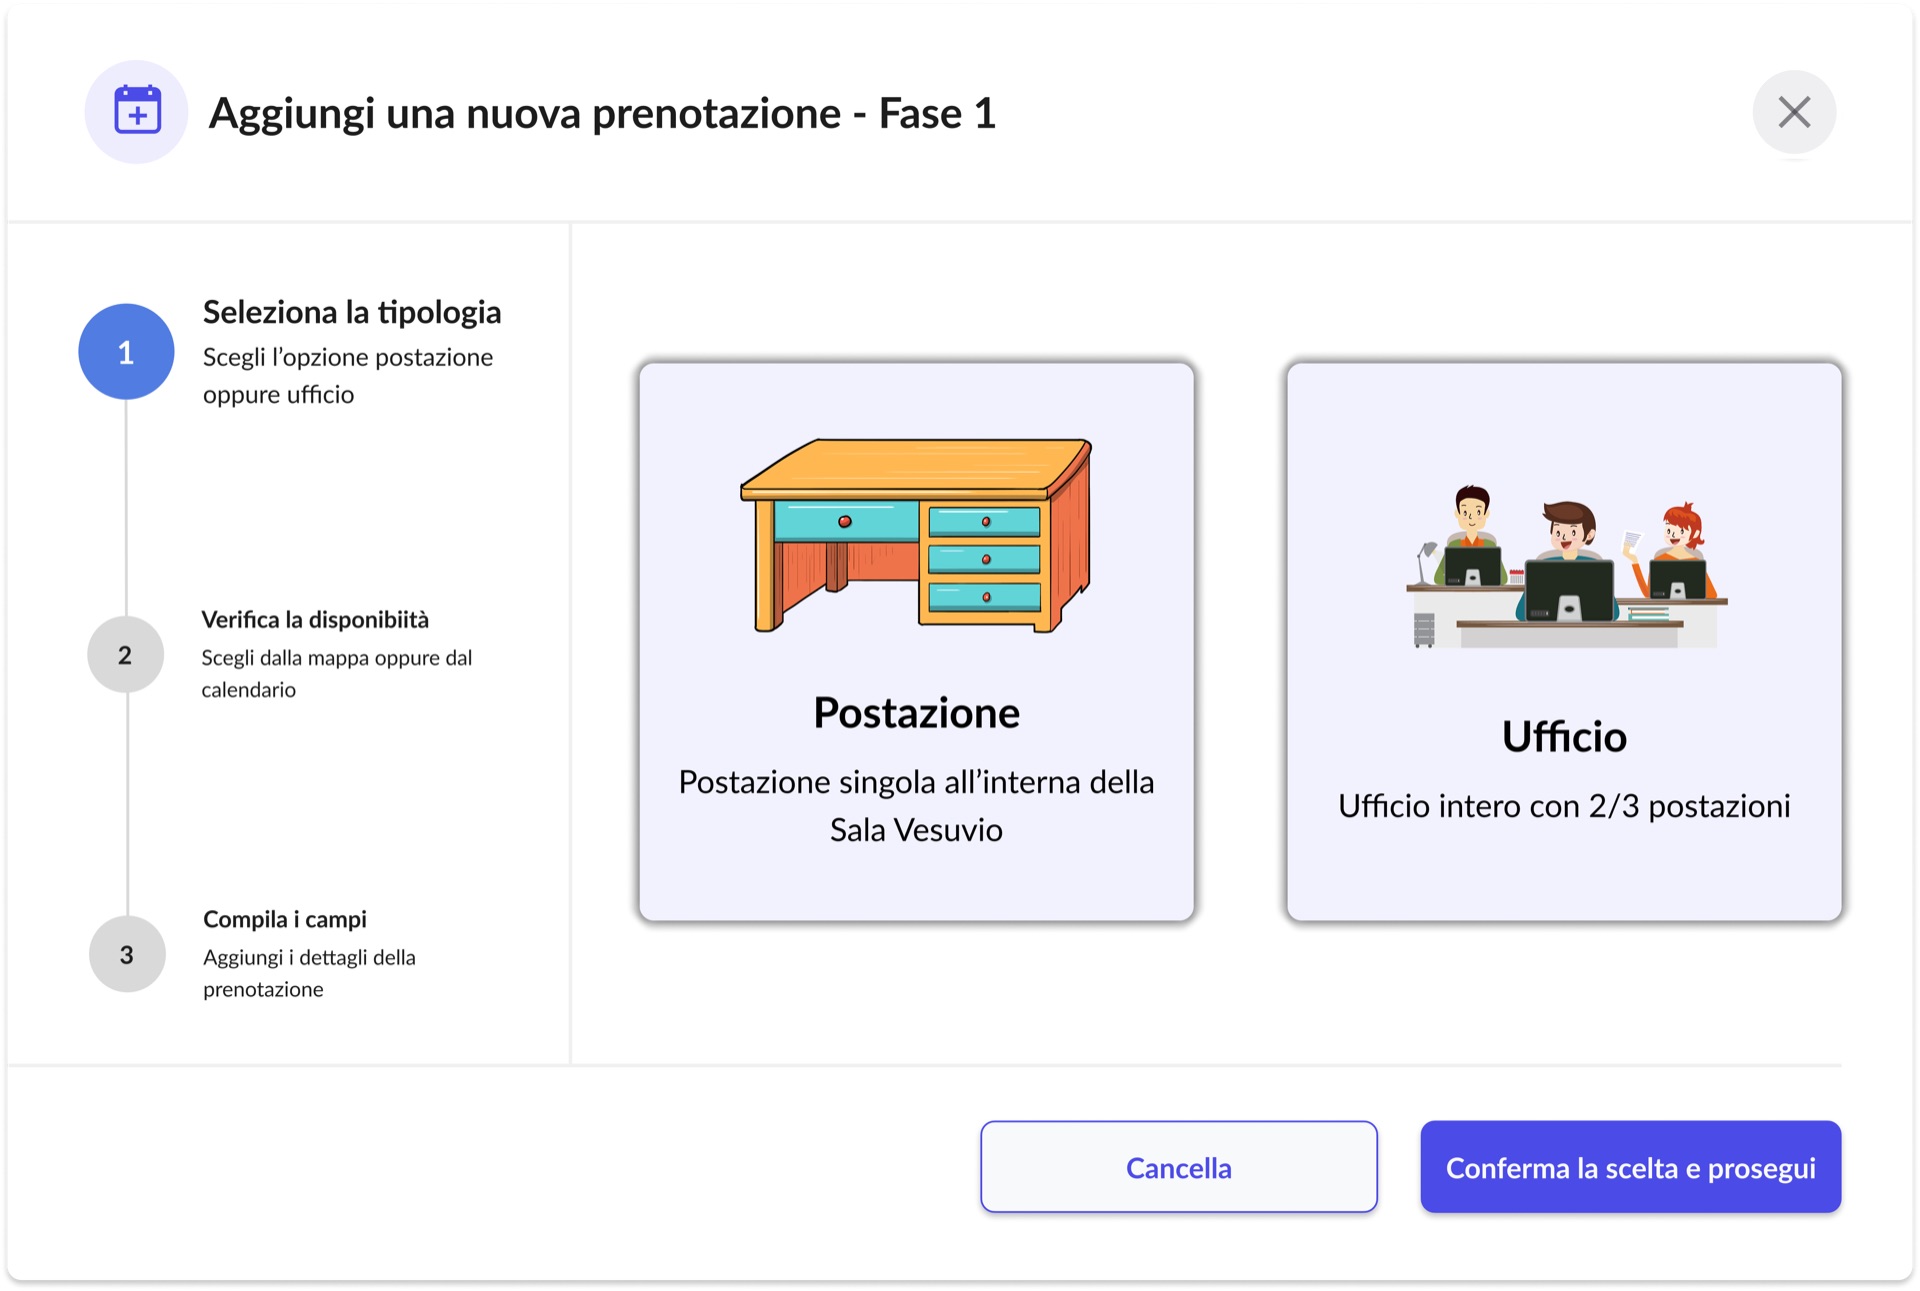Viewport: 1920px width, 1291px height.
Task: Click the office workers illustration
Action: [1565, 567]
